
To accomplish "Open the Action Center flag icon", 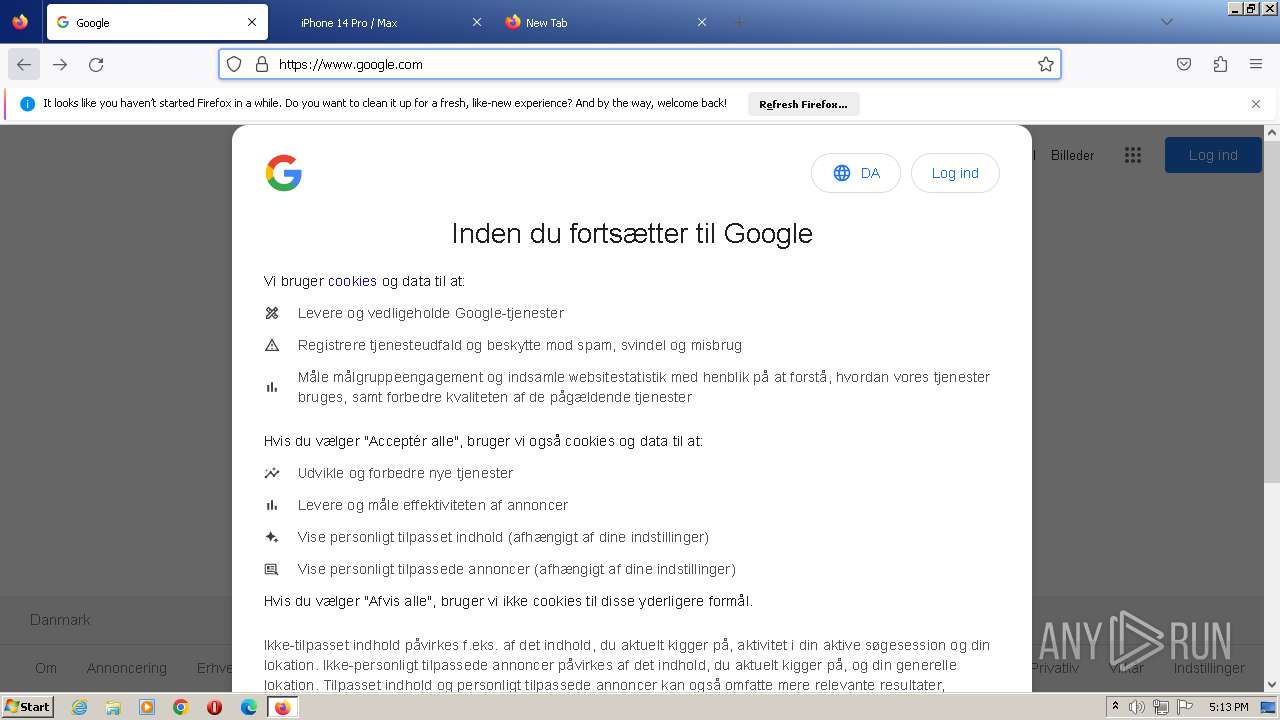I will 1184,707.
